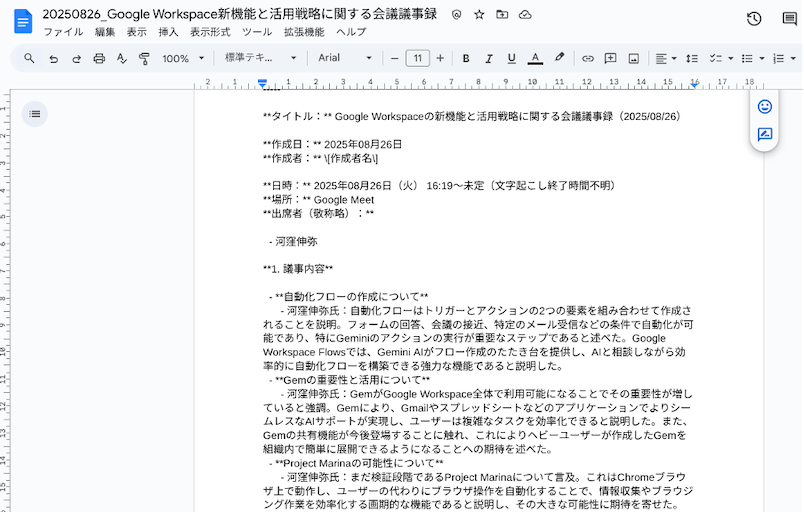Open numbered list options arrow

pyautogui.click(x=793, y=58)
